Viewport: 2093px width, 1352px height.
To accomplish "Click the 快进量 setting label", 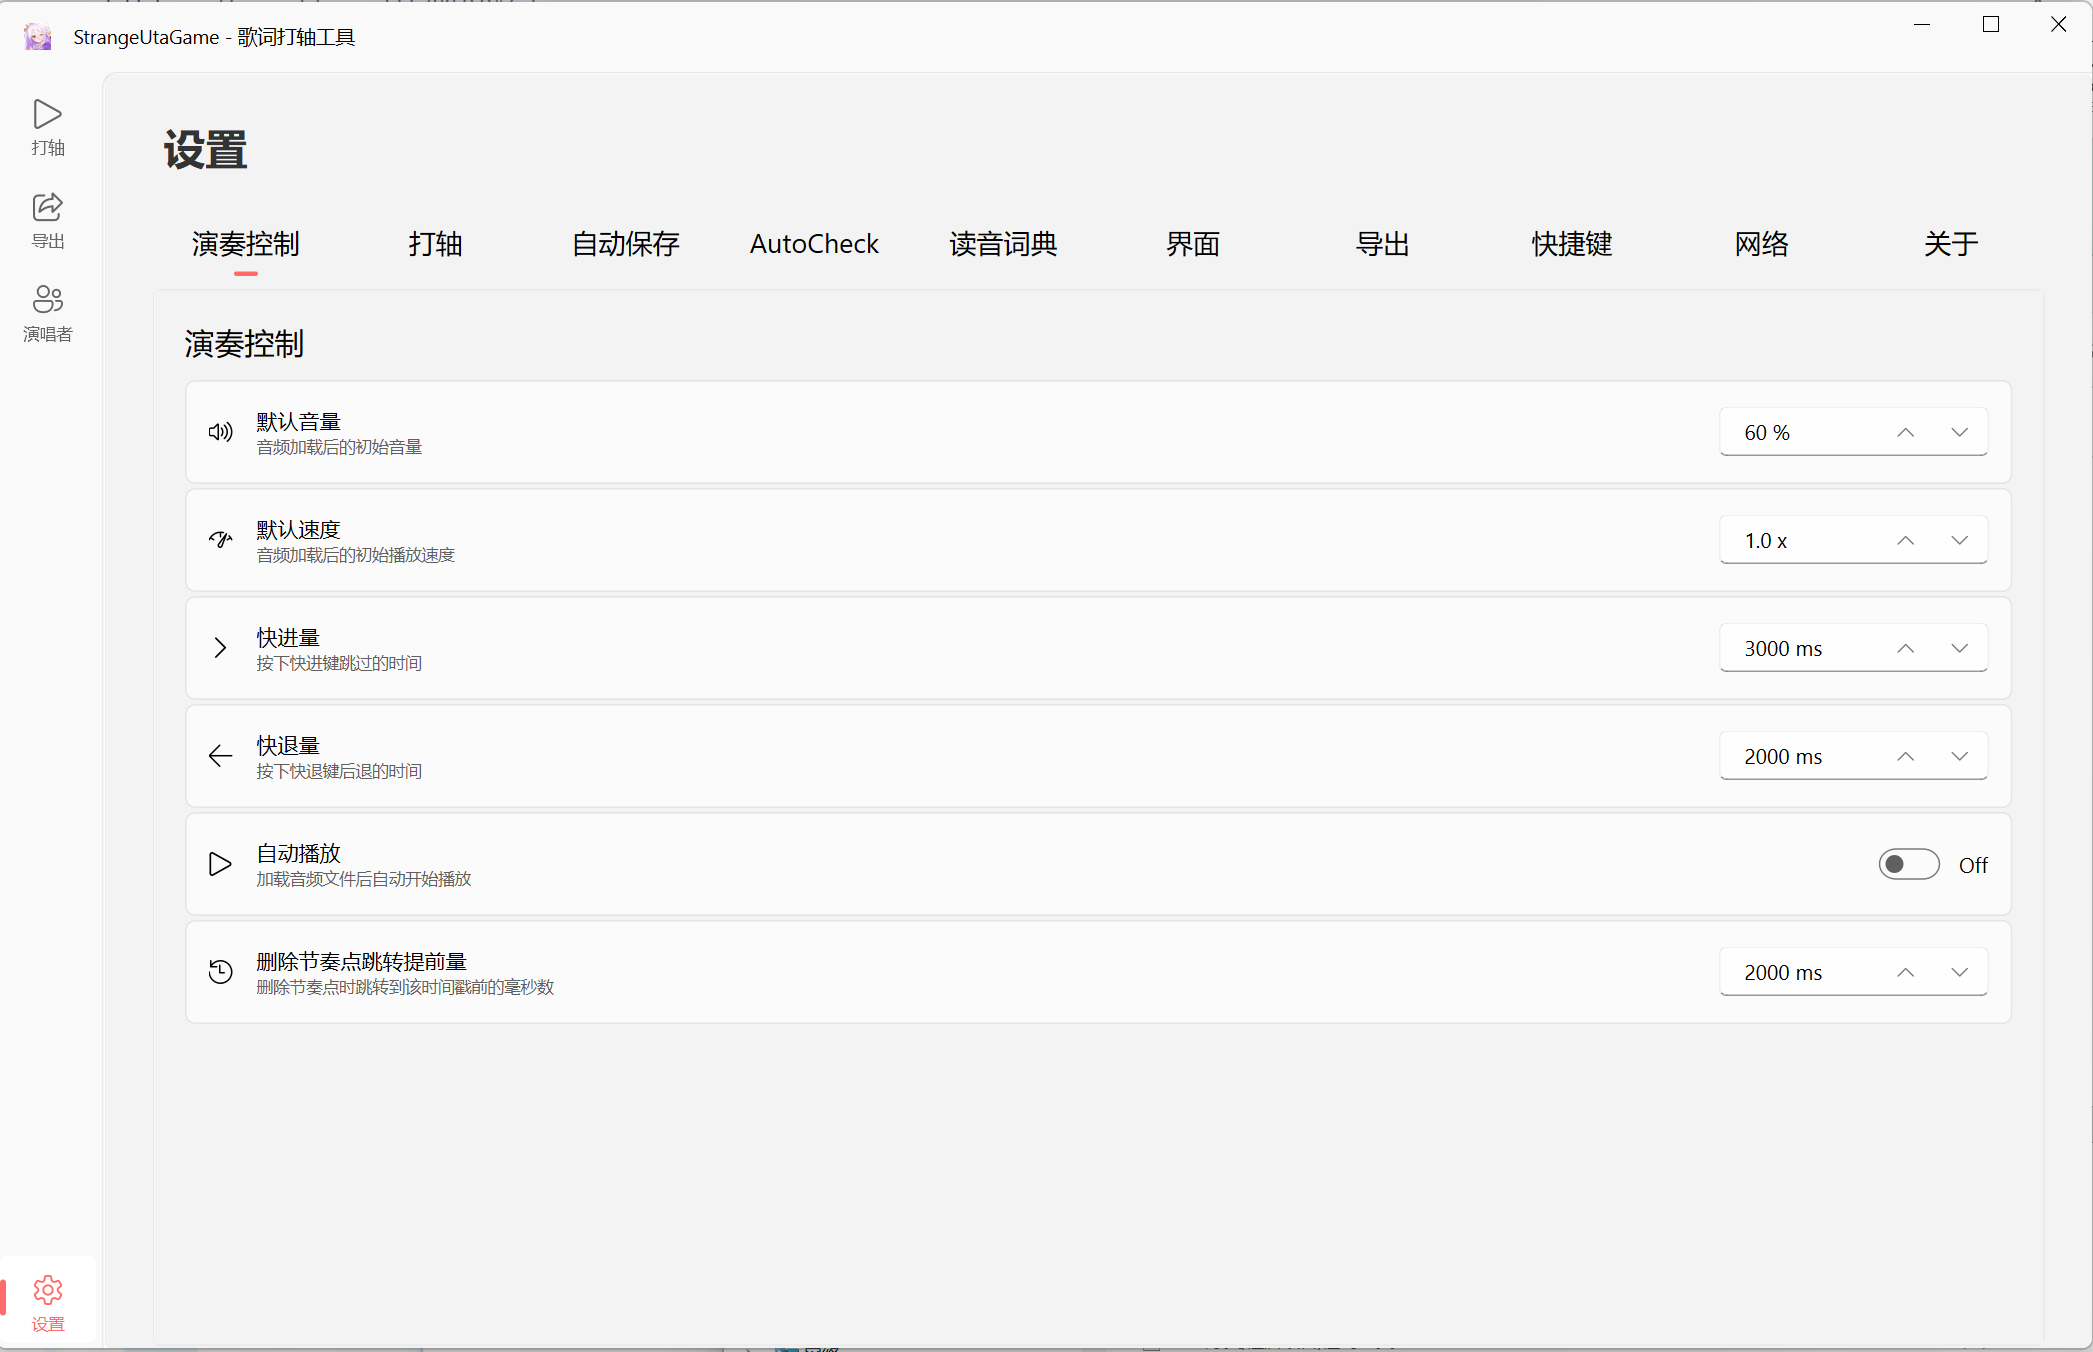I will tap(288, 638).
